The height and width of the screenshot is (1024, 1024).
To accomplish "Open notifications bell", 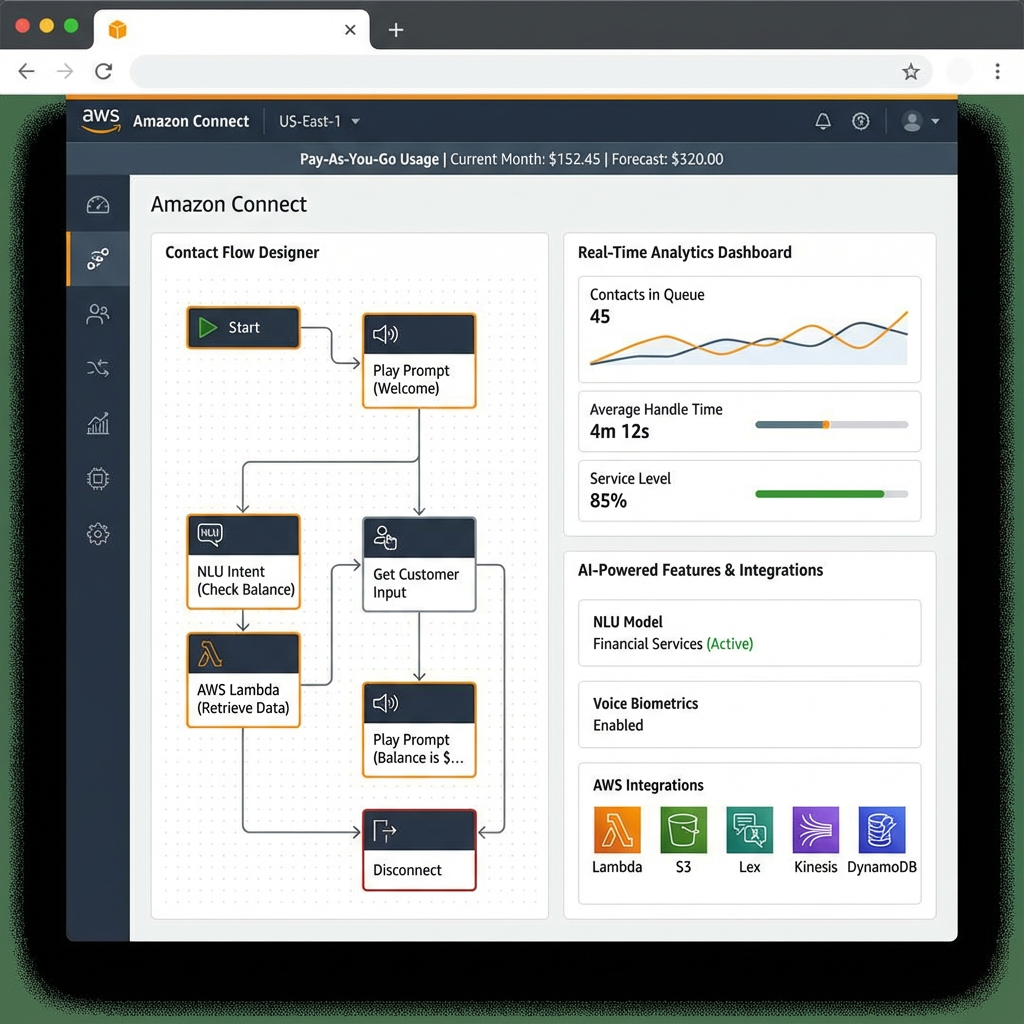I will (x=823, y=121).
